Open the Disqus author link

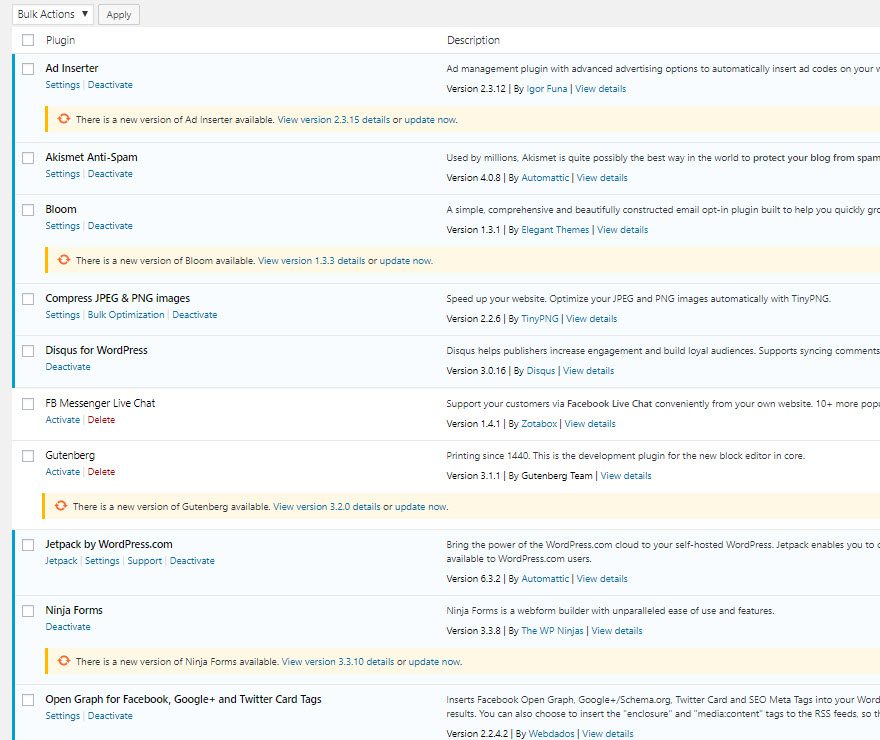(541, 371)
